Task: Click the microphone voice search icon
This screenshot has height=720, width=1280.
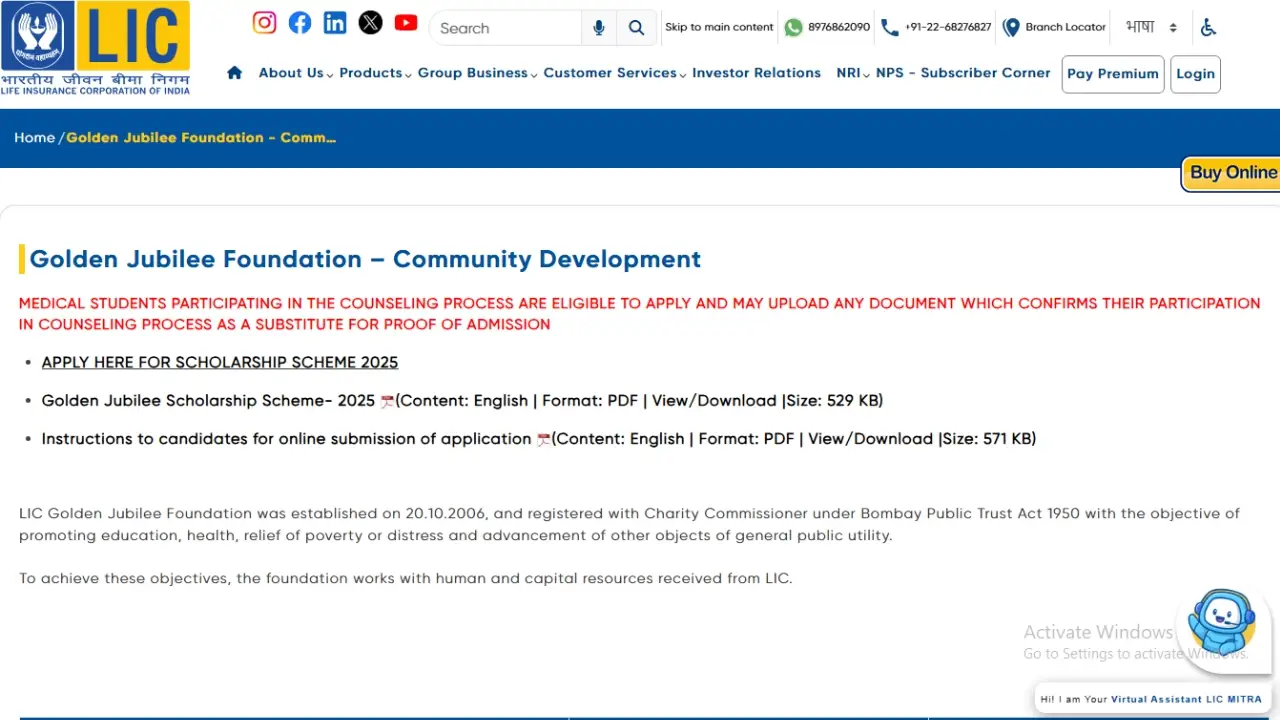Action: (x=598, y=28)
